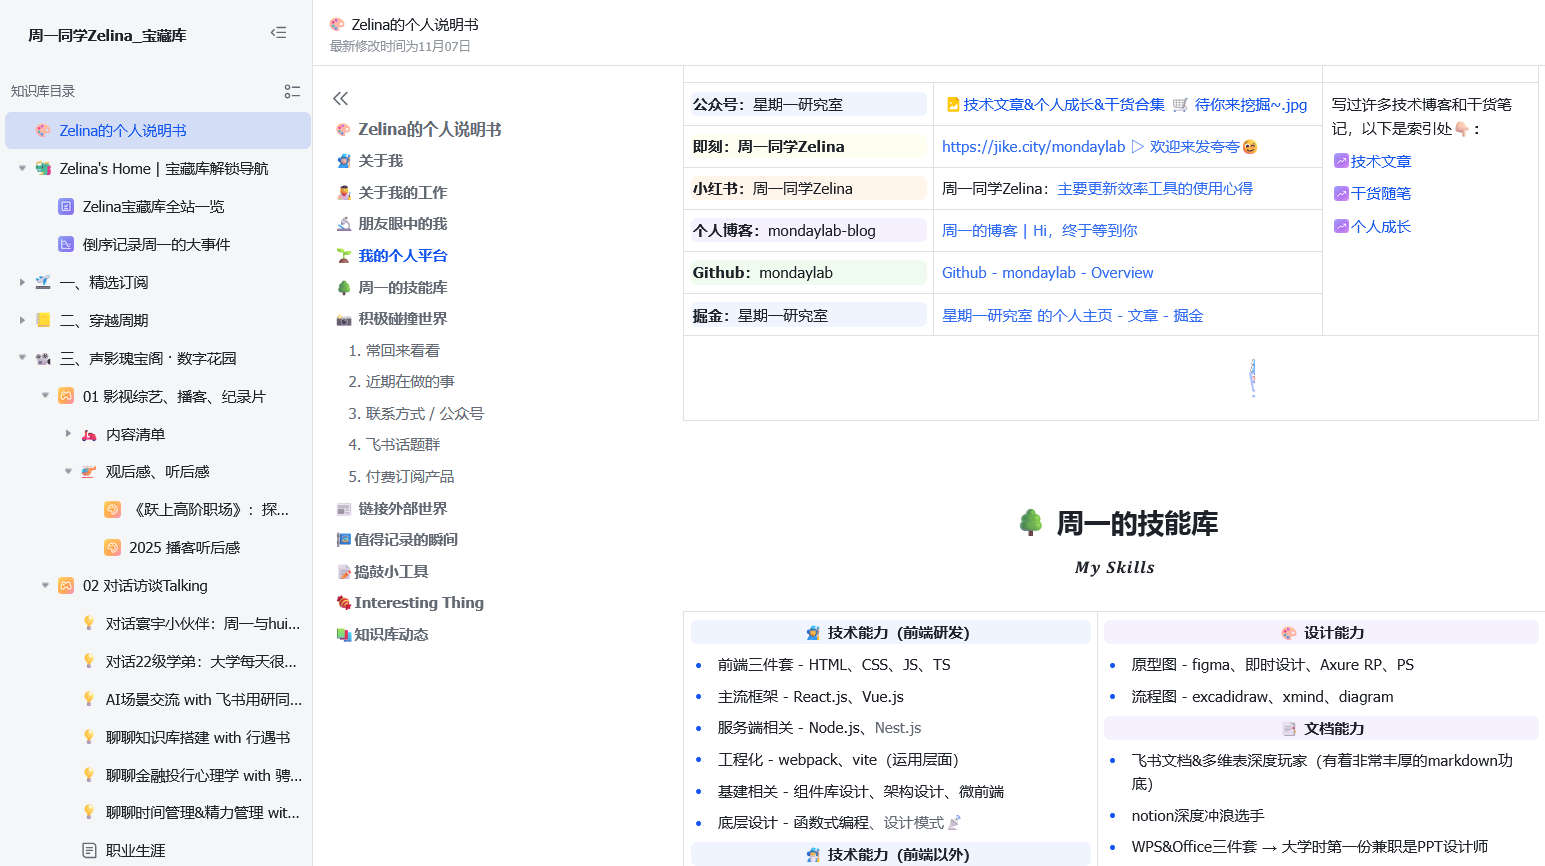This screenshot has width=1545, height=866.
Task: Click bulb icon of AI场景交流 item
Action: point(89,699)
